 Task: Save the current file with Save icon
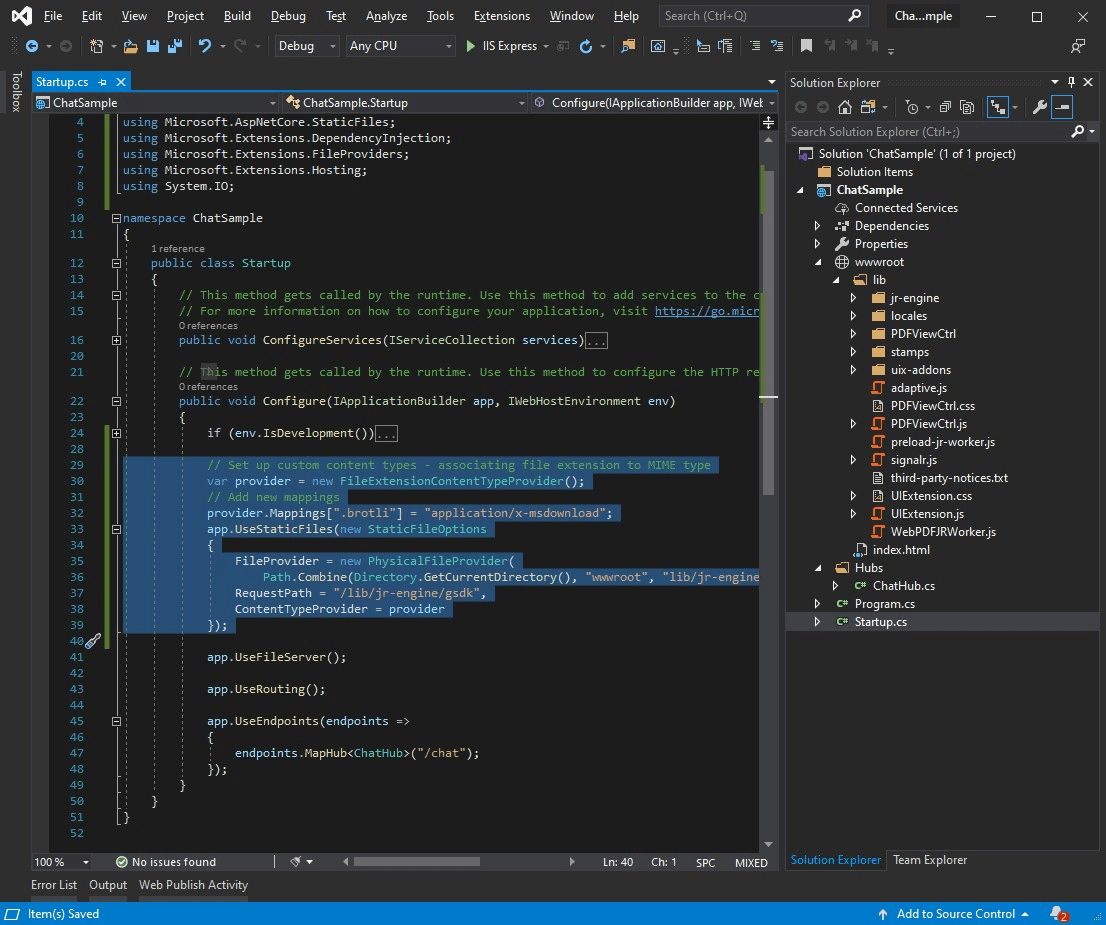[152, 46]
